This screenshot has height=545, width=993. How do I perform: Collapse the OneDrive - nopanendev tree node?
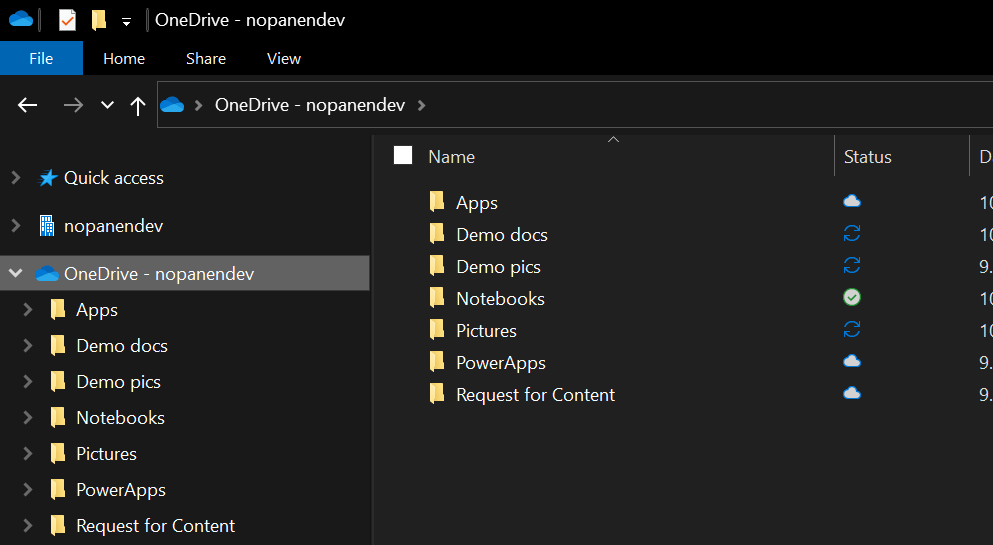tap(15, 273)
